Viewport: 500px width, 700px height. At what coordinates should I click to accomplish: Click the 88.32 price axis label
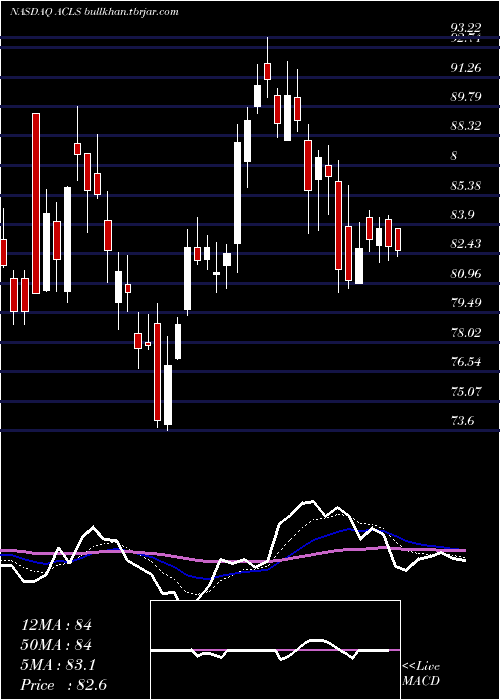tap(466, 126)
